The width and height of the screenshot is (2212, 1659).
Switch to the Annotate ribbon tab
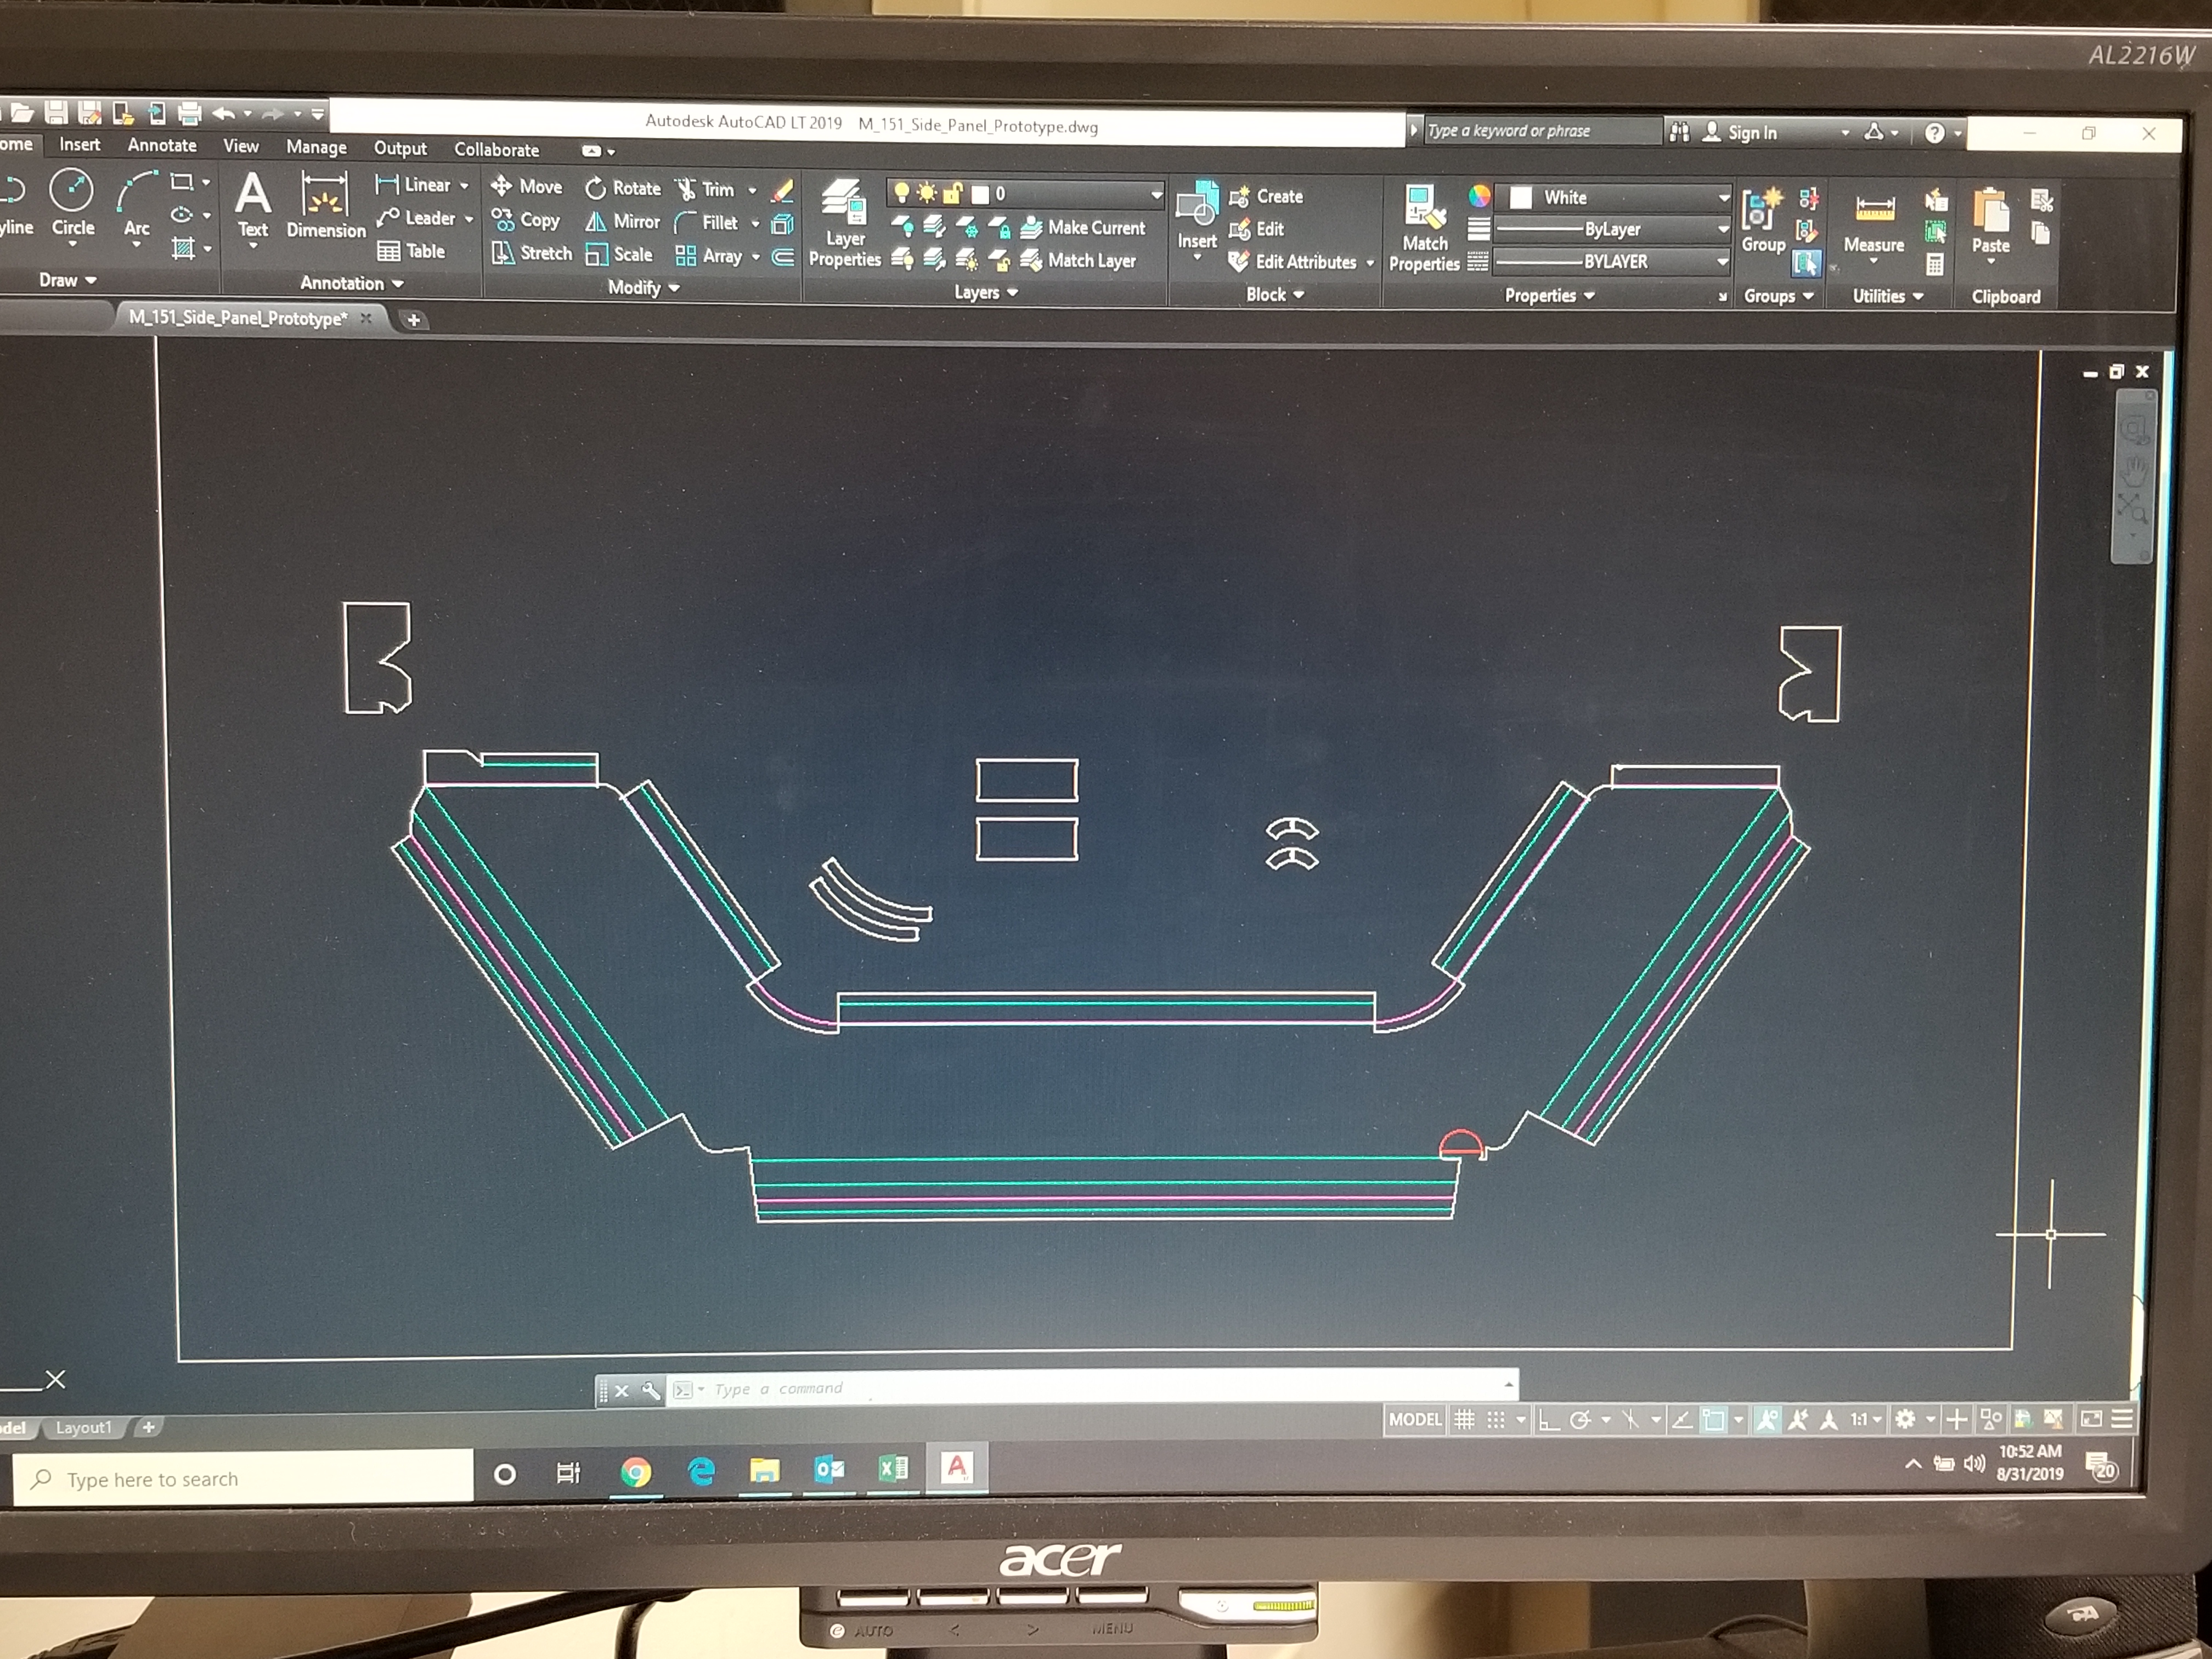162,145
